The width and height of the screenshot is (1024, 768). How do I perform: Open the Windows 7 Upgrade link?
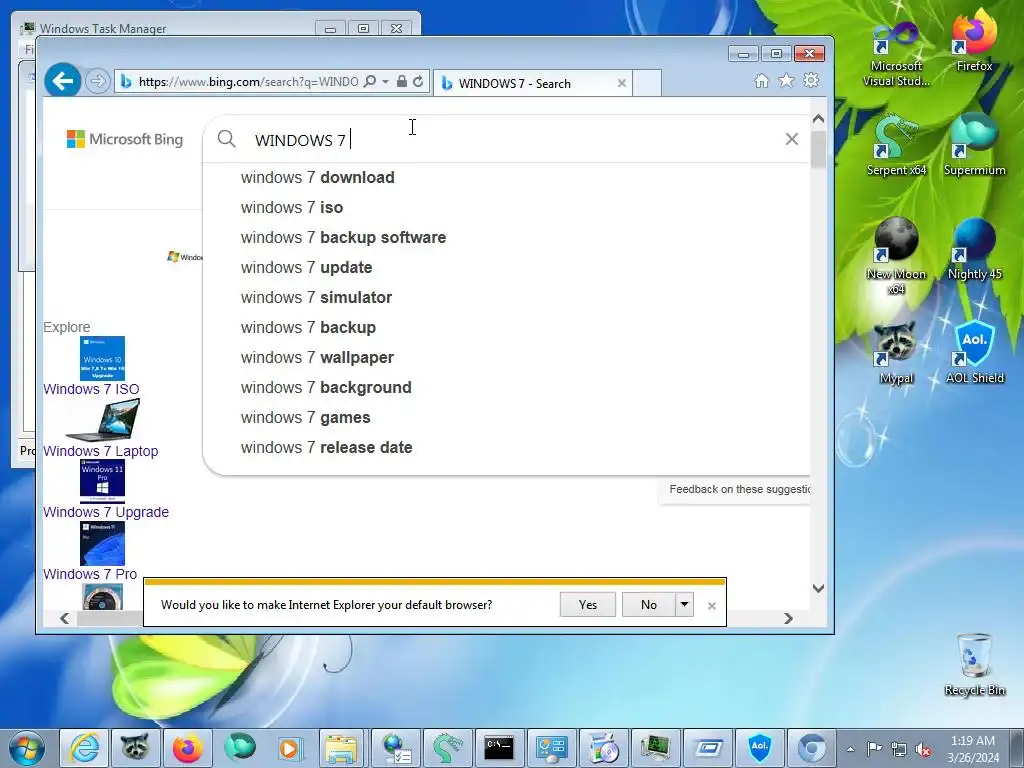click(106, 512)
